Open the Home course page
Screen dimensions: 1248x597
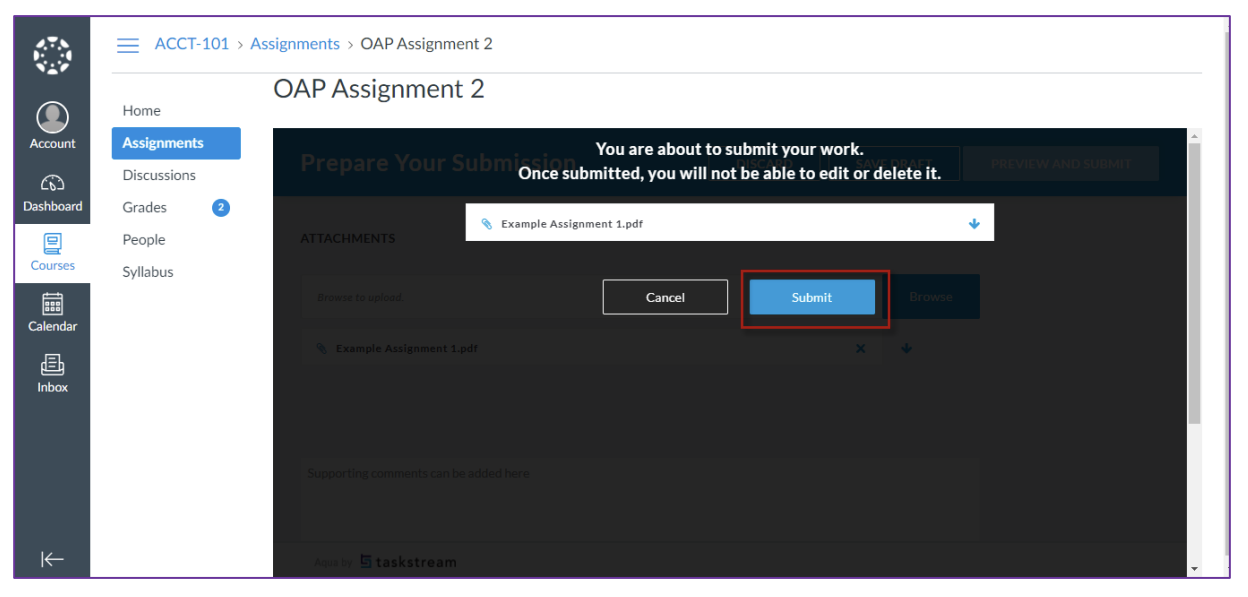pos(141,111)
